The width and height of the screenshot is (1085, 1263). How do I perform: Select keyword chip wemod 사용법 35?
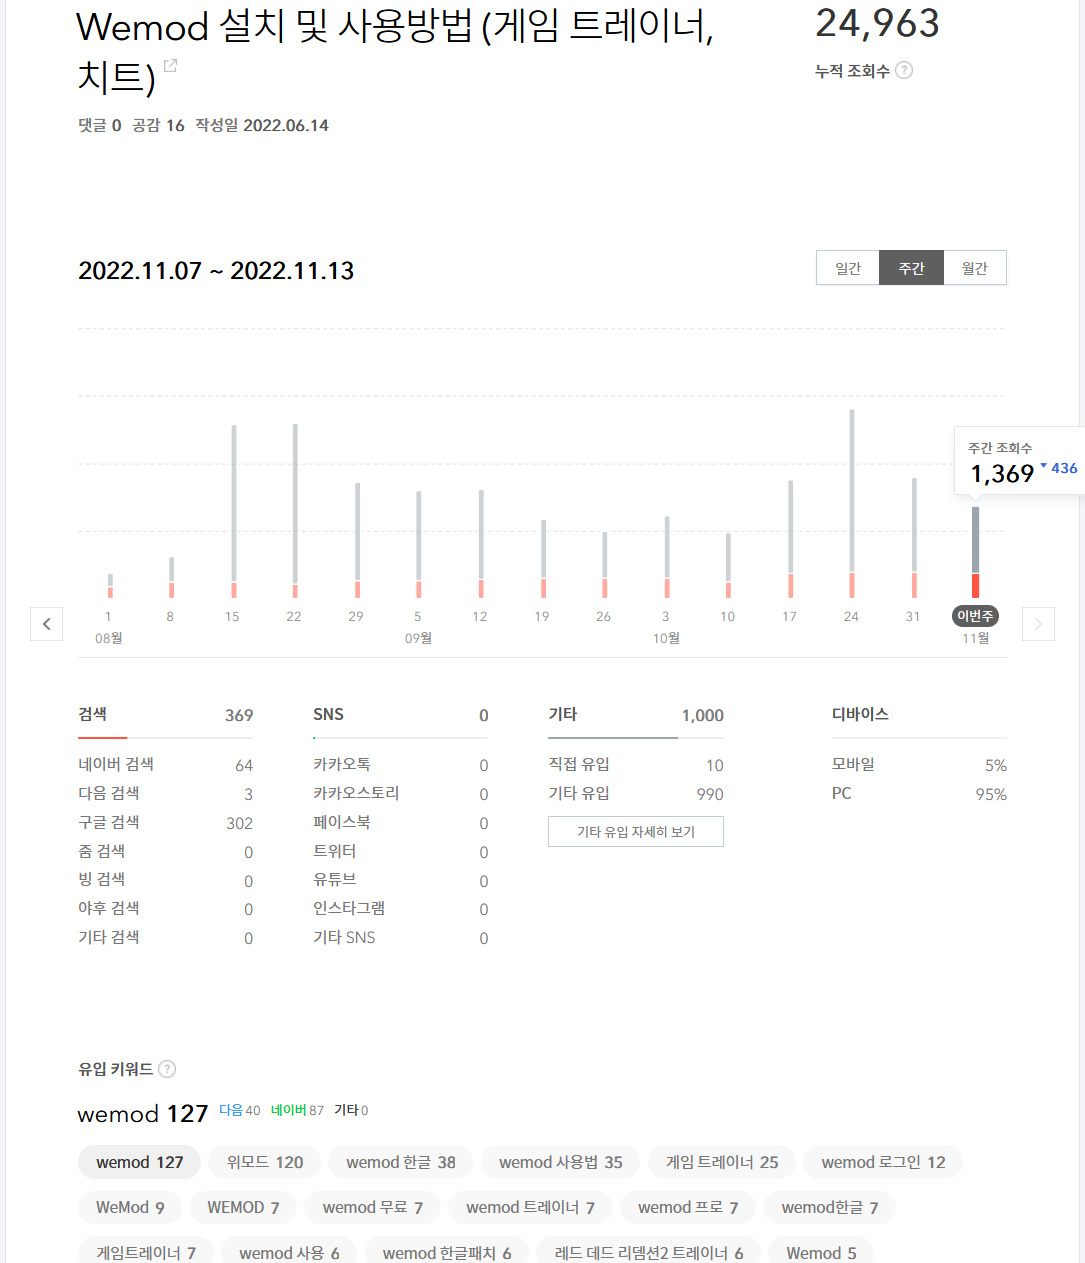561,1162
